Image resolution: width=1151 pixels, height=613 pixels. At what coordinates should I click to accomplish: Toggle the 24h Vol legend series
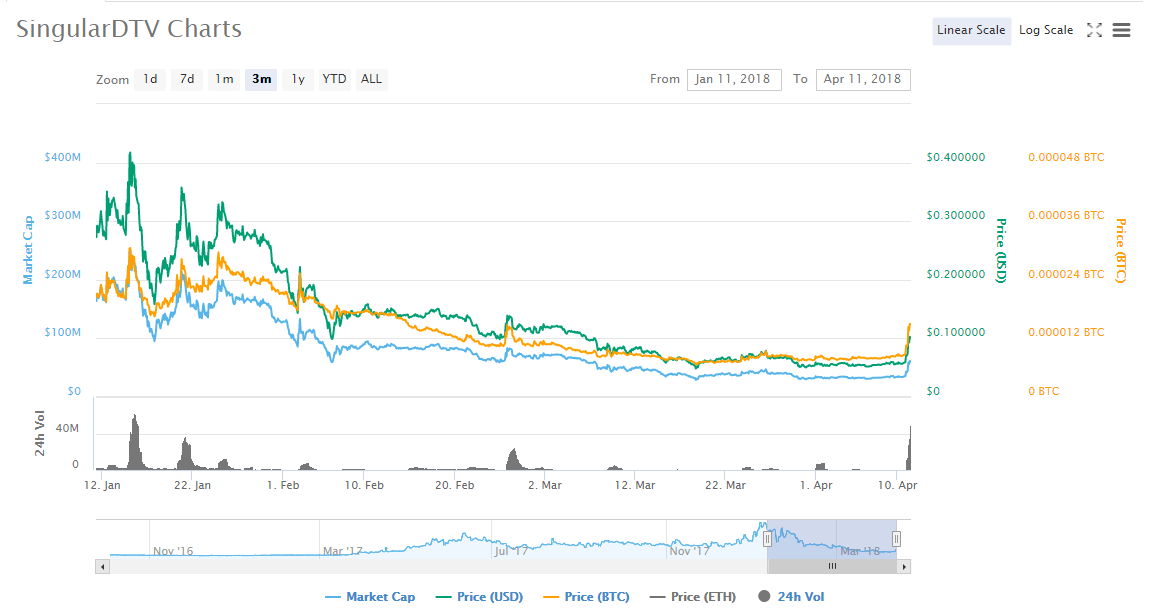(x=791, y=597)
